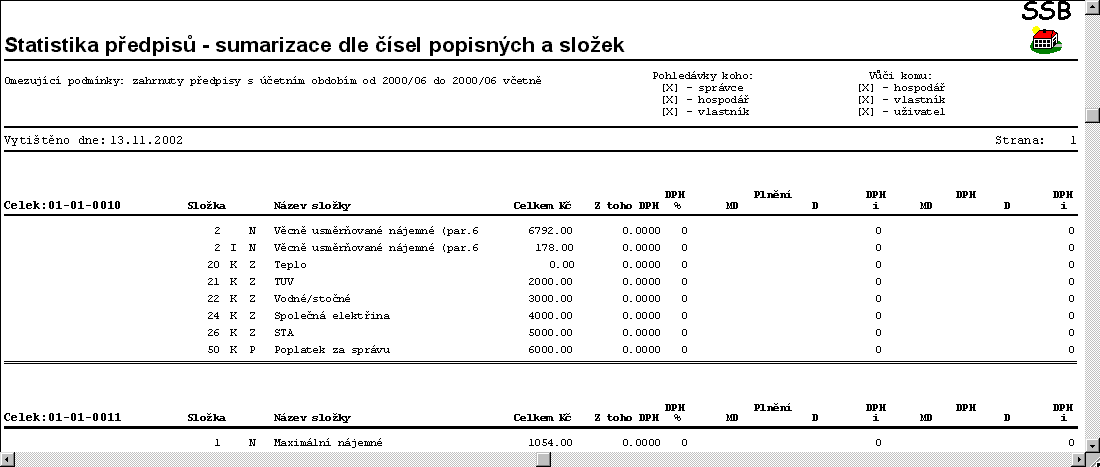Image resolution: width=1100 pixels, height=467 pixels.
Task: Toggle the vlastník checkbox under Vůči komu
Action: (865, 100)
